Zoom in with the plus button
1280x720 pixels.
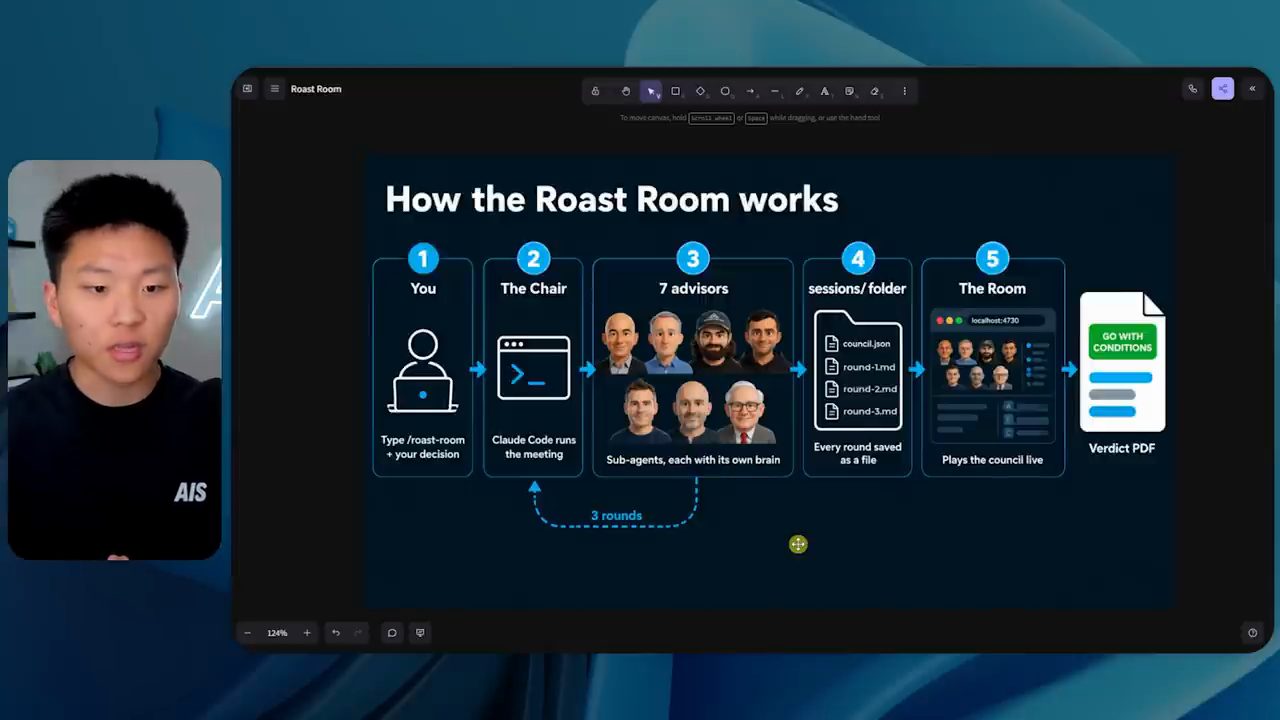[x=307, y=633]
